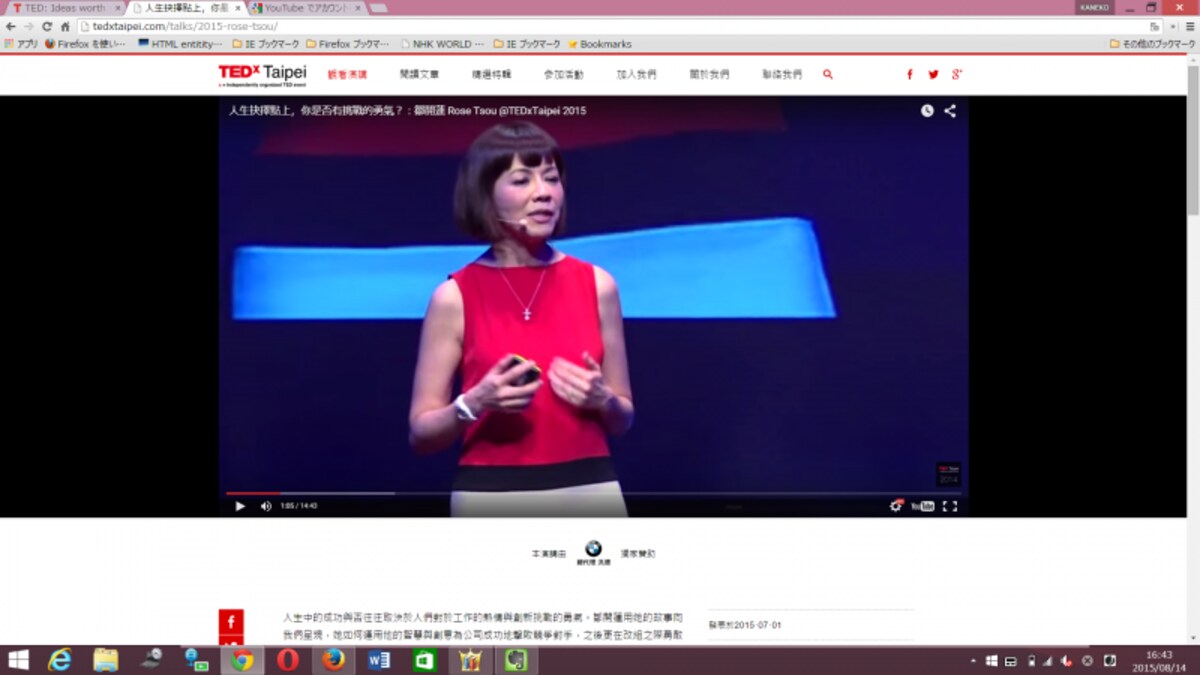
Task: Click the share icon in video player
Action: (950, 111)
